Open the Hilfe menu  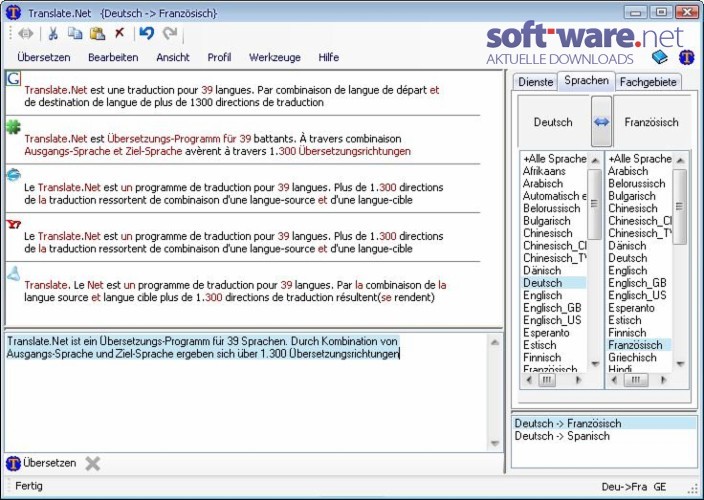[x=329, y=57]
